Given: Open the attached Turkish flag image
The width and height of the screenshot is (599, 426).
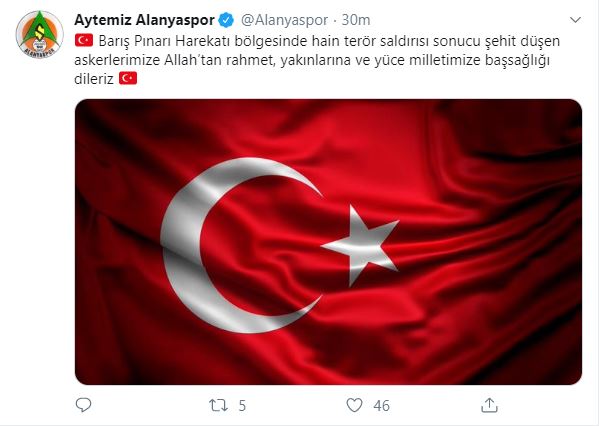Looking at the screenshot, I should click(329, 242).
